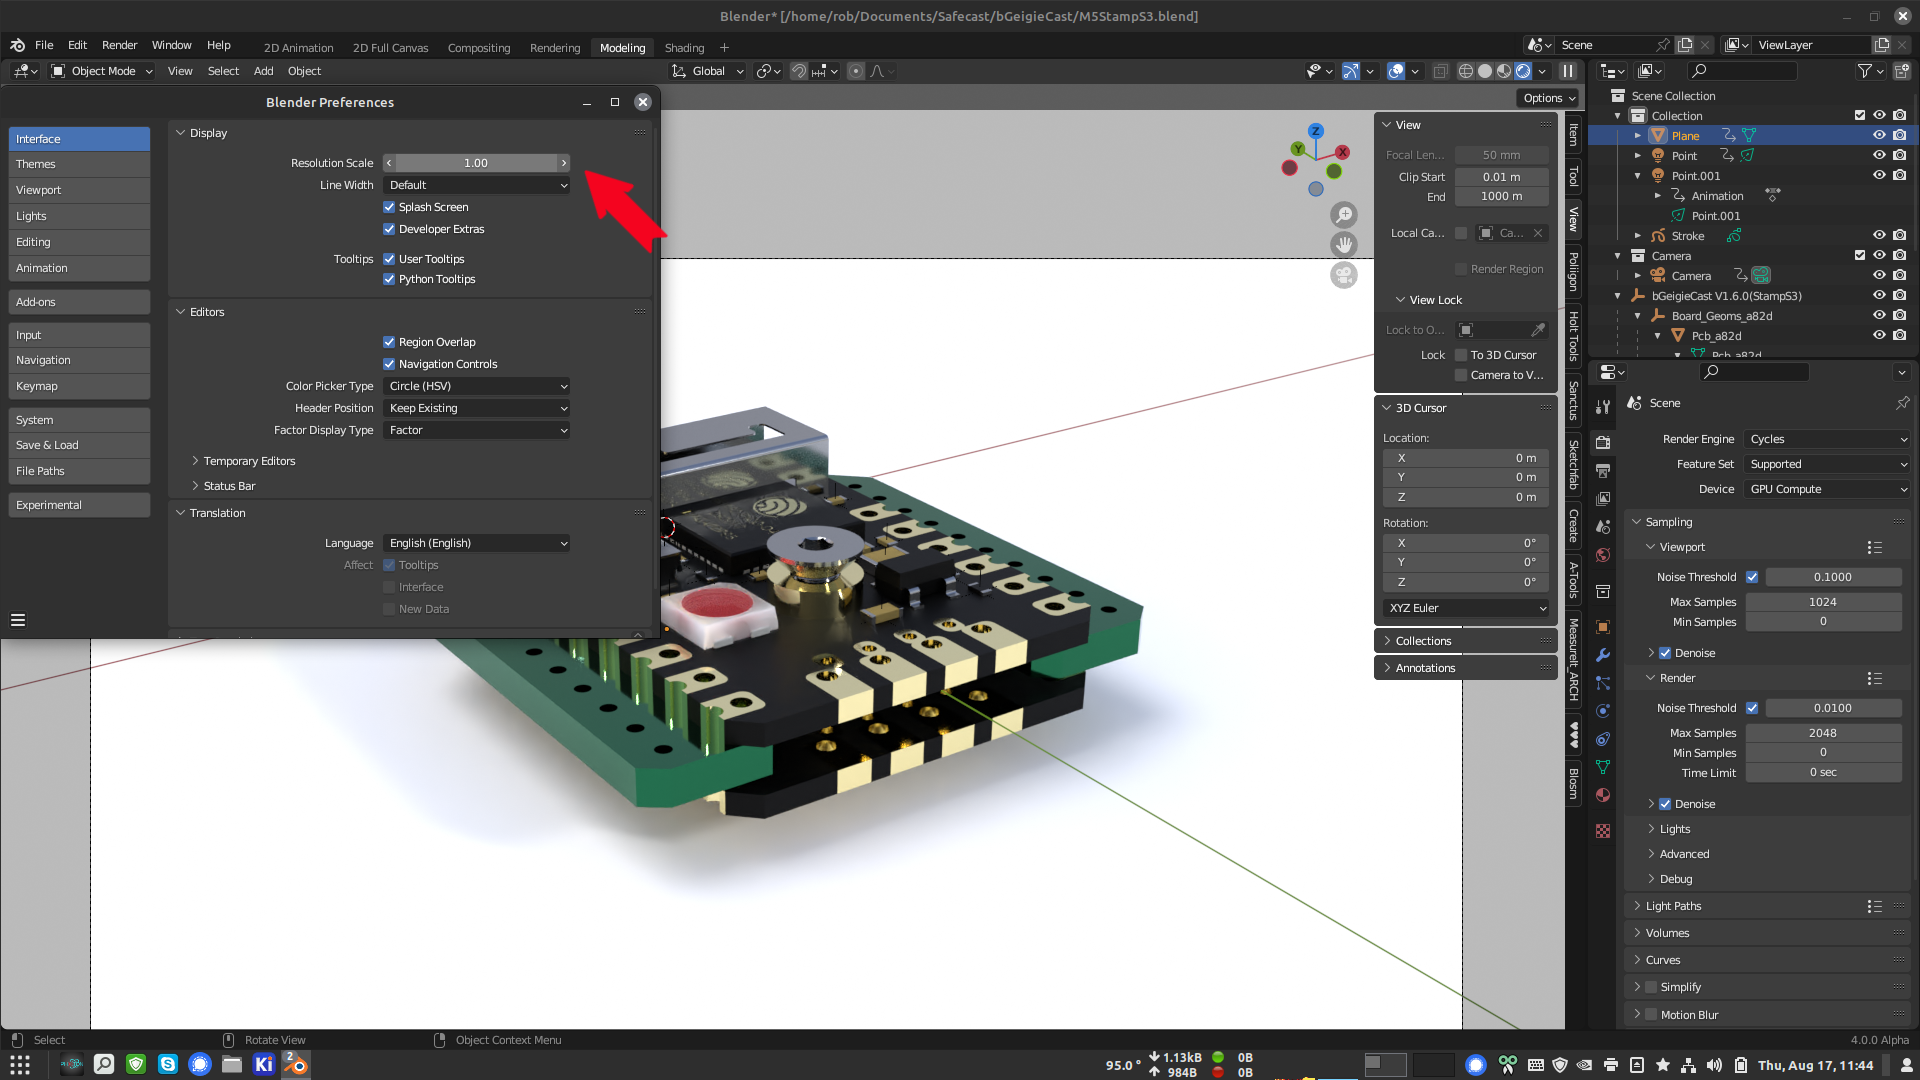Open the Device GPU Compute dropdown
The width and height of the screenshot is (1920, 1080).
pos(1827,489)
